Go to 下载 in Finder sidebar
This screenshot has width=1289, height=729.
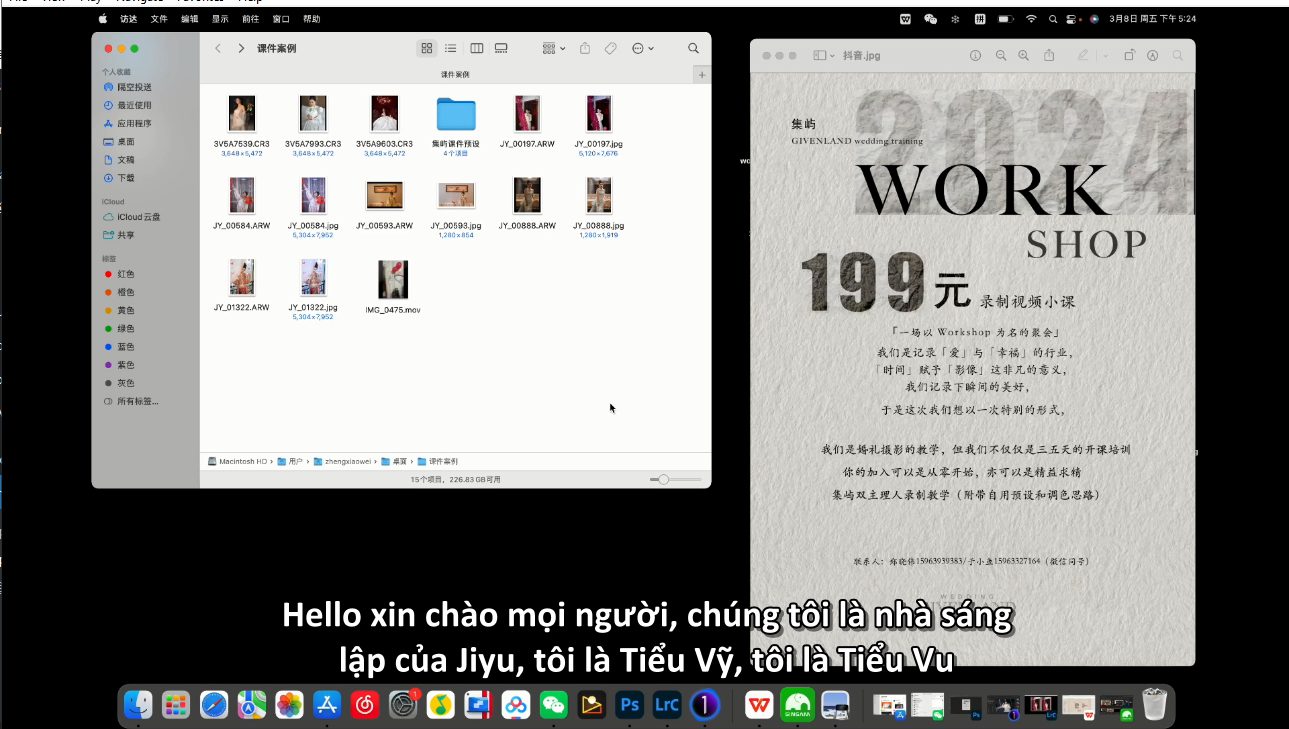(x=126, y=178)
